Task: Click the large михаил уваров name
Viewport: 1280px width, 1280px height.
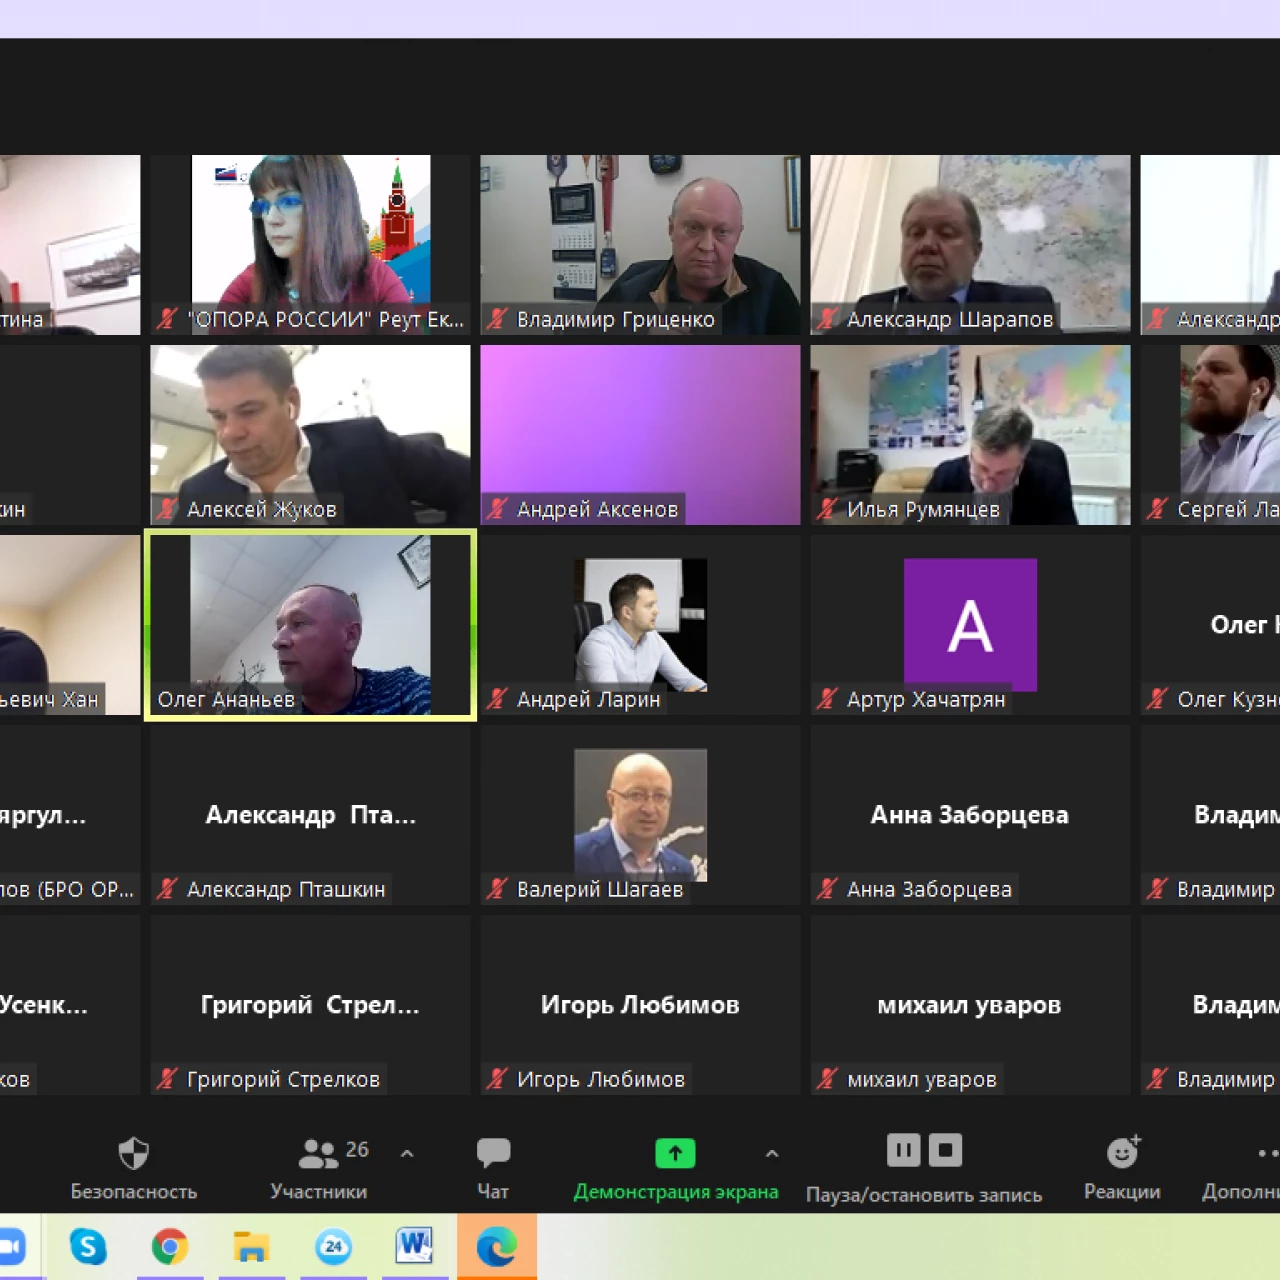Action: pyautogui.click(x=969, y=1005)
